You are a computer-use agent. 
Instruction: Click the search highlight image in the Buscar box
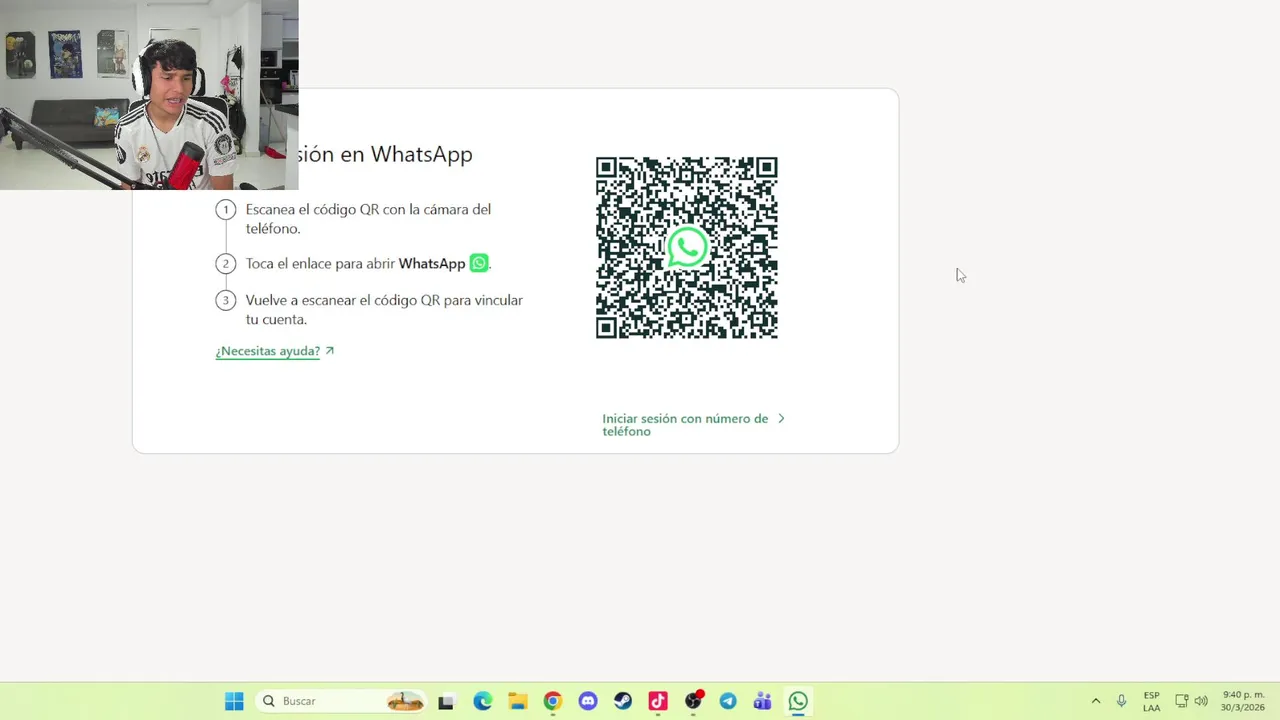pos(405,701)
